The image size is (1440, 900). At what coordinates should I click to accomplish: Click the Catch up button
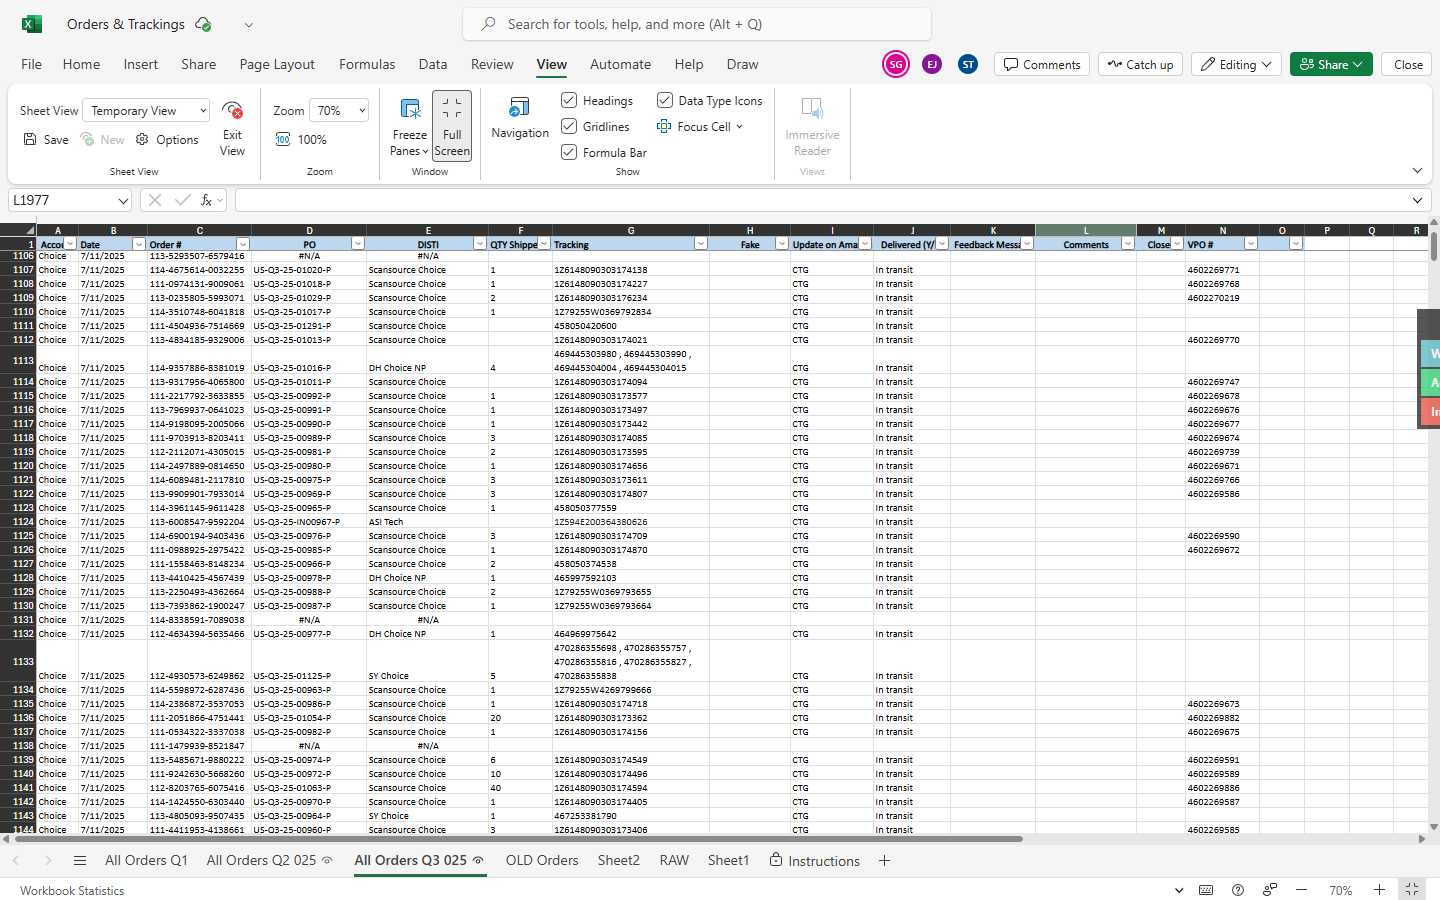[1140, 64]
